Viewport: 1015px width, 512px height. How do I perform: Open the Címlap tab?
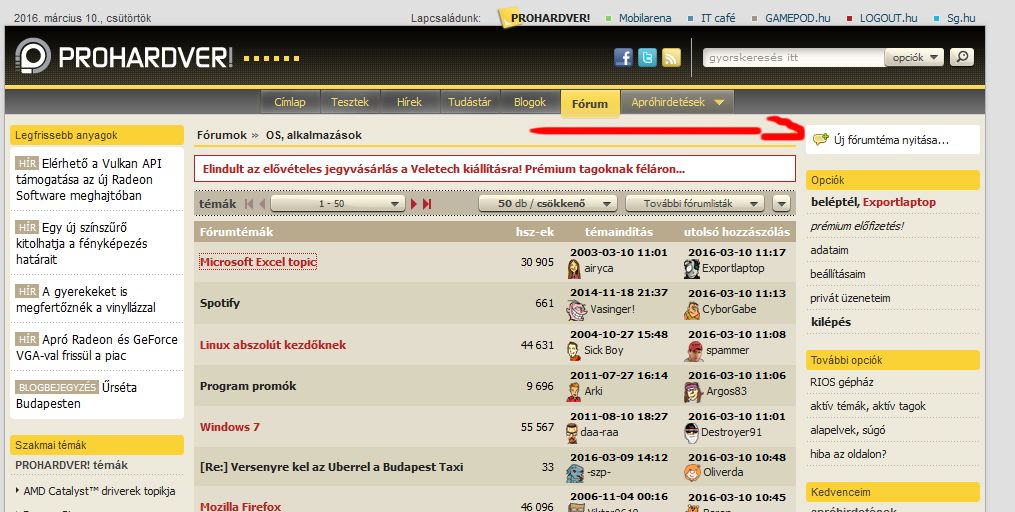289,102
